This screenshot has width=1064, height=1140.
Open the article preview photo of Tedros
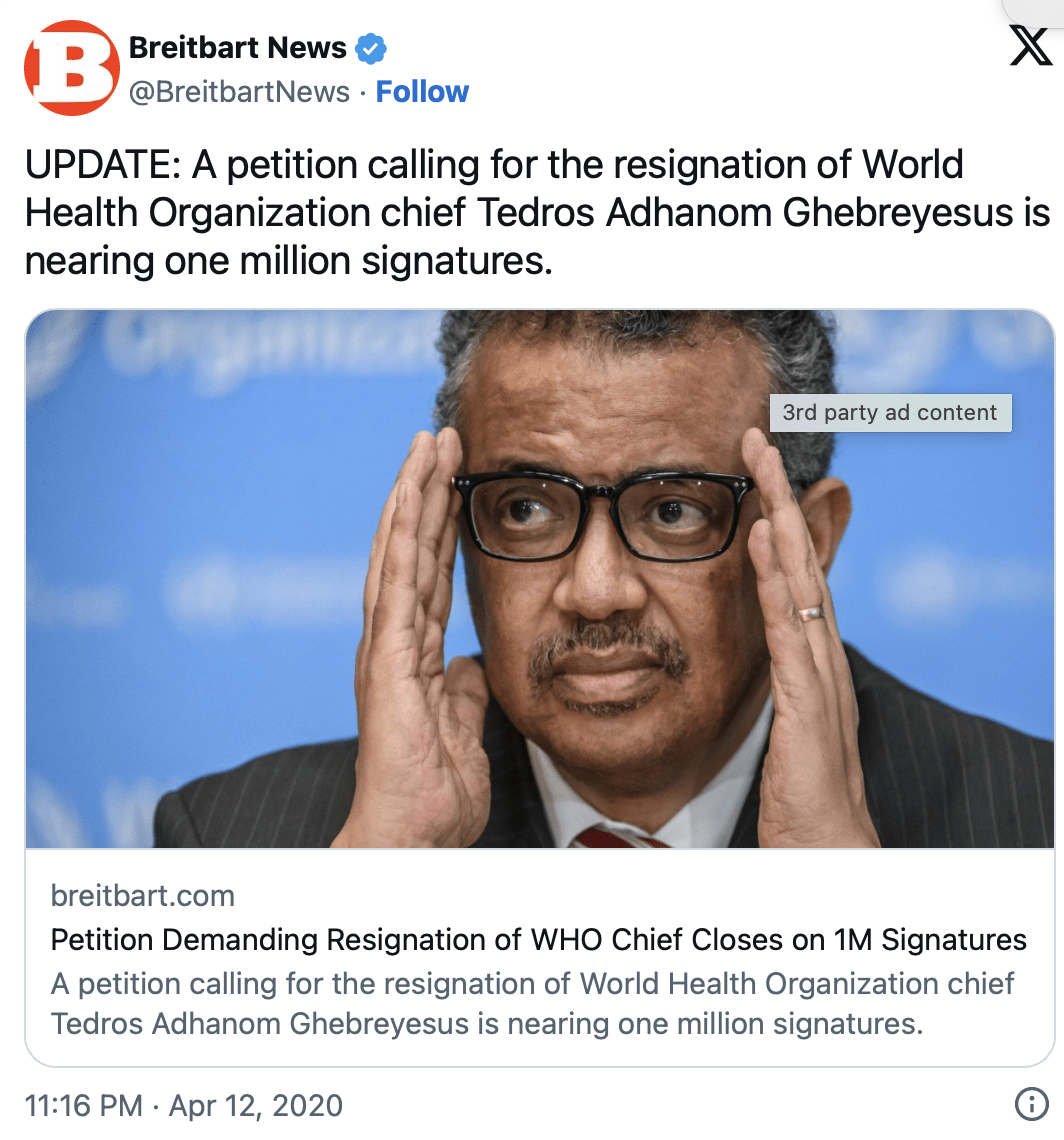point(540,579)
